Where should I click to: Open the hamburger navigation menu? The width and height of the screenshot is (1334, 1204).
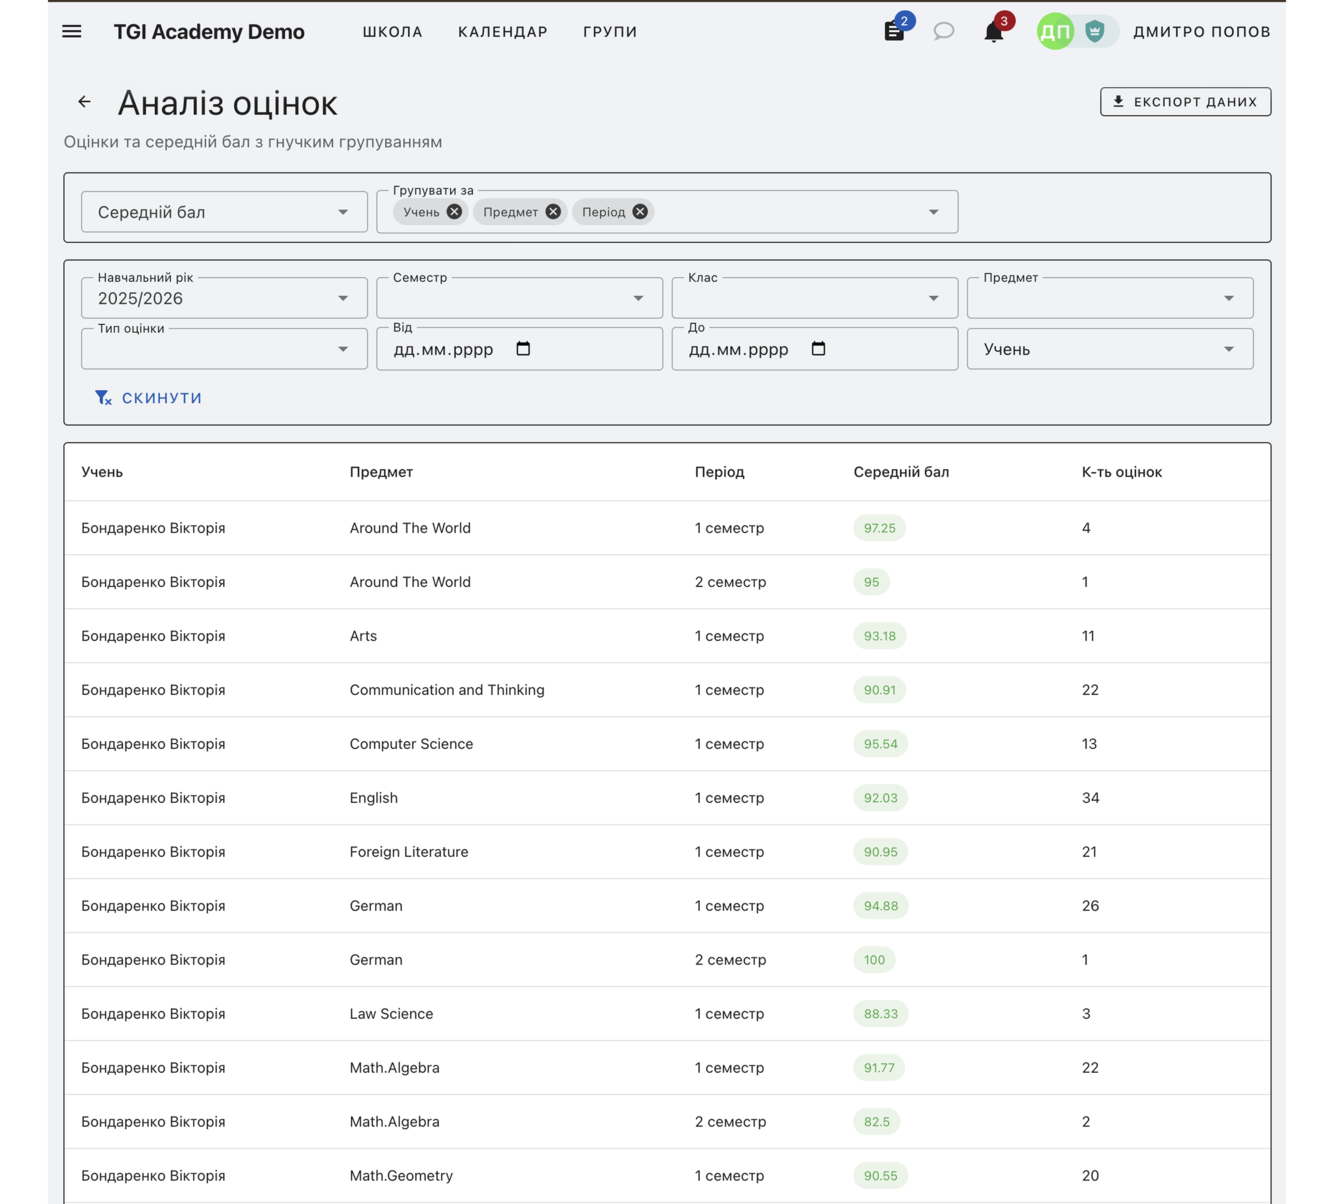tap(72, 31)
